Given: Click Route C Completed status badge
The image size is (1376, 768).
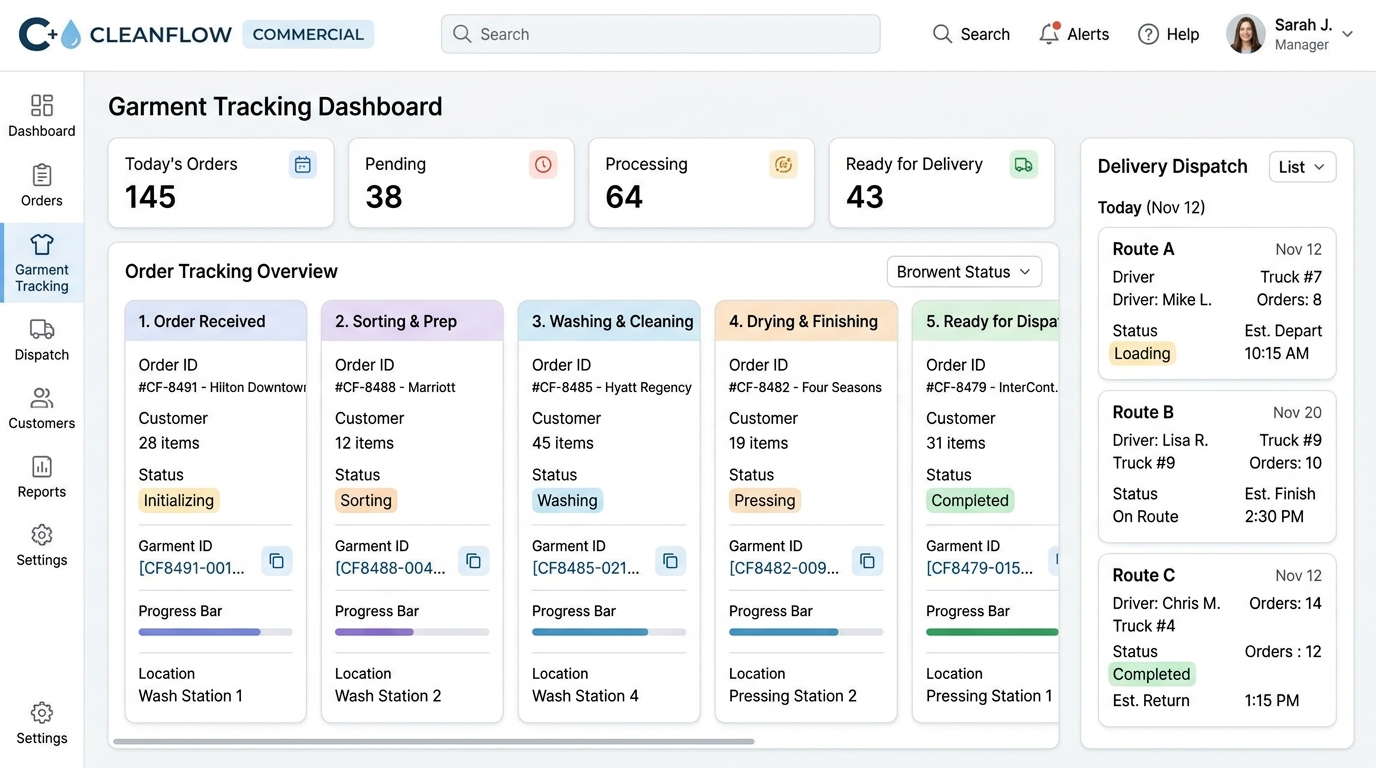Looking at the screenshot, I should 1152,674.
